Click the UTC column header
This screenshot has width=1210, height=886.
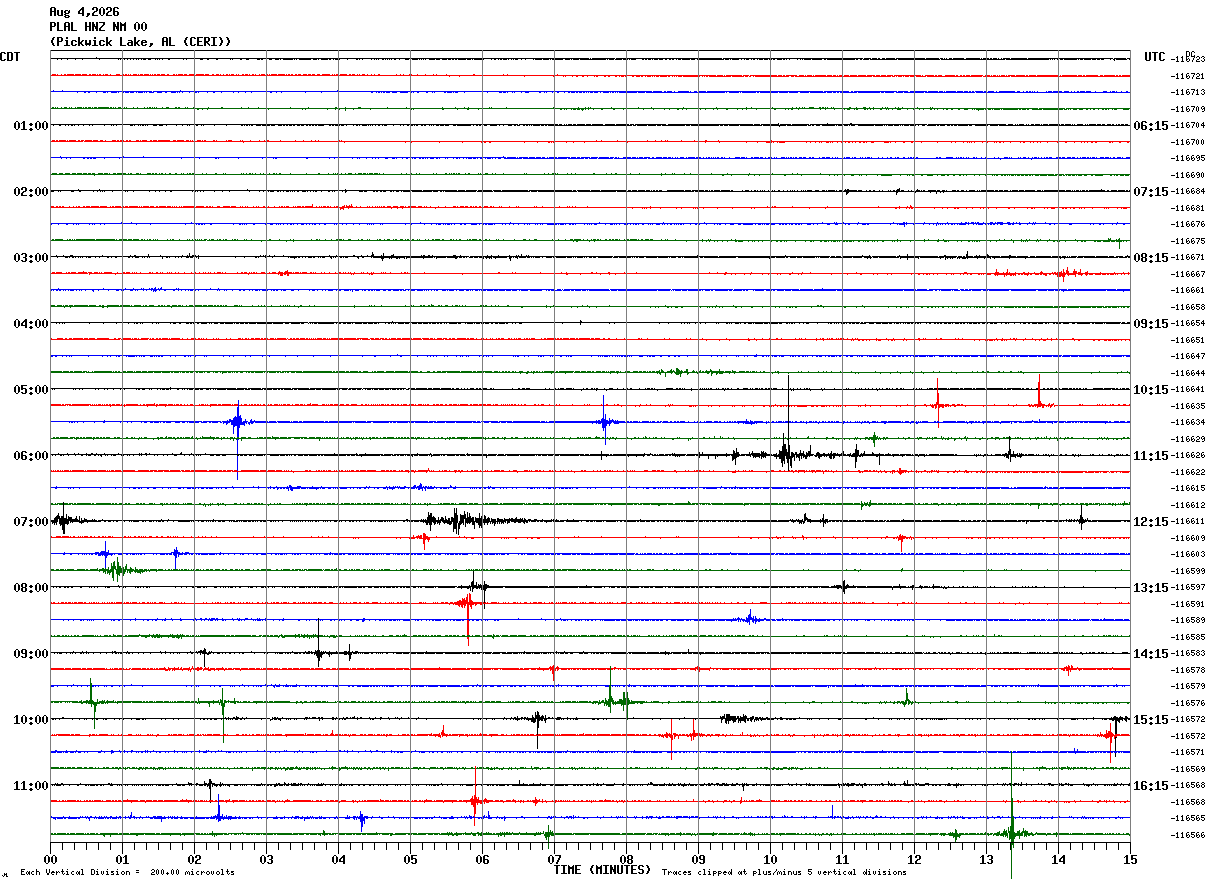tap(1155, 57)
